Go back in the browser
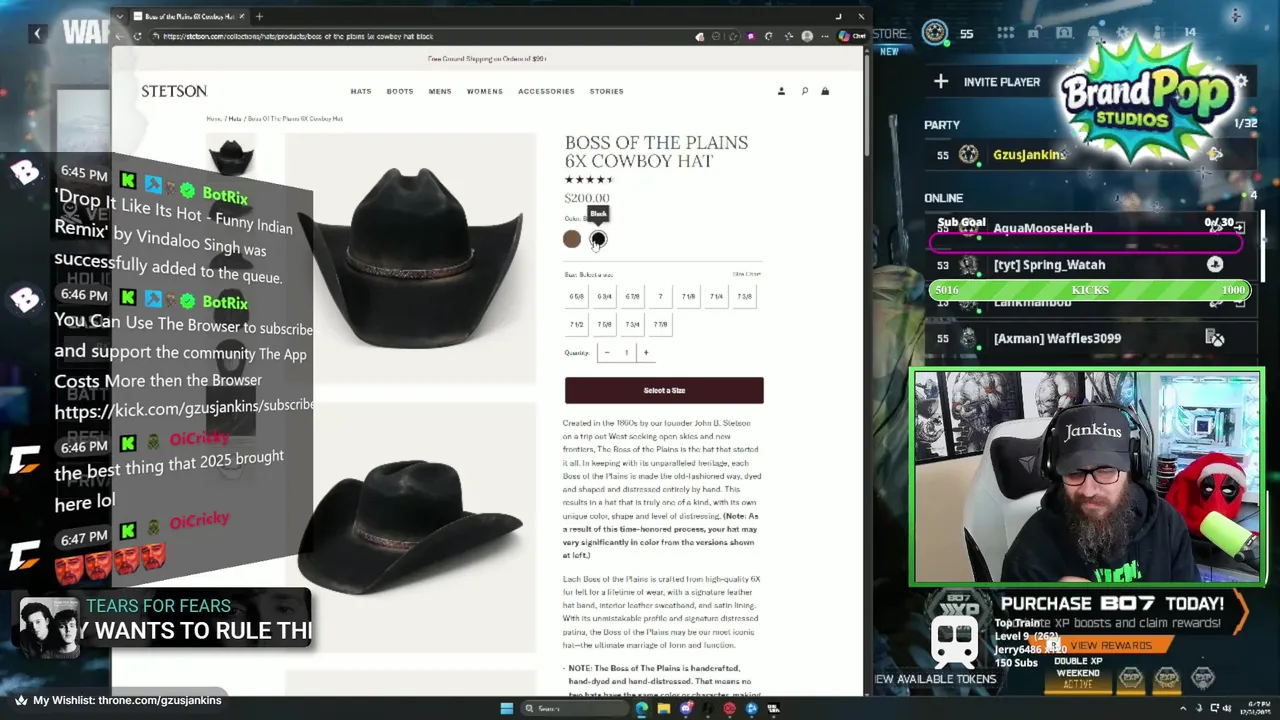This screenshot has width=1280, height=720. (121, 36)
